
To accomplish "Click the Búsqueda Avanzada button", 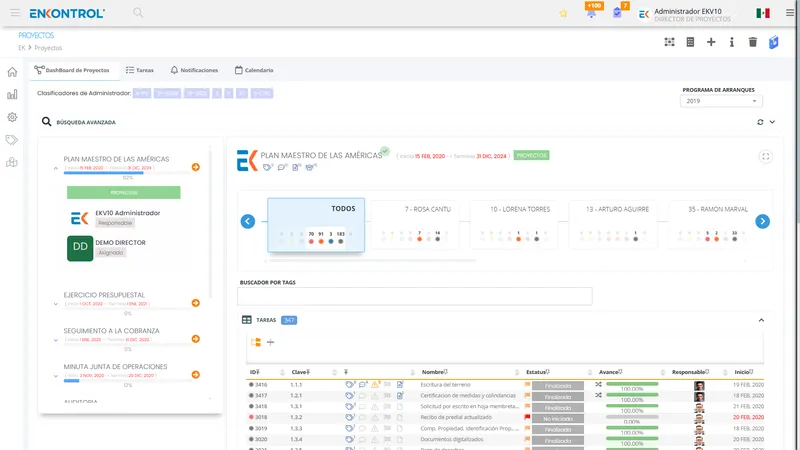I will click(x=79, y=122).
